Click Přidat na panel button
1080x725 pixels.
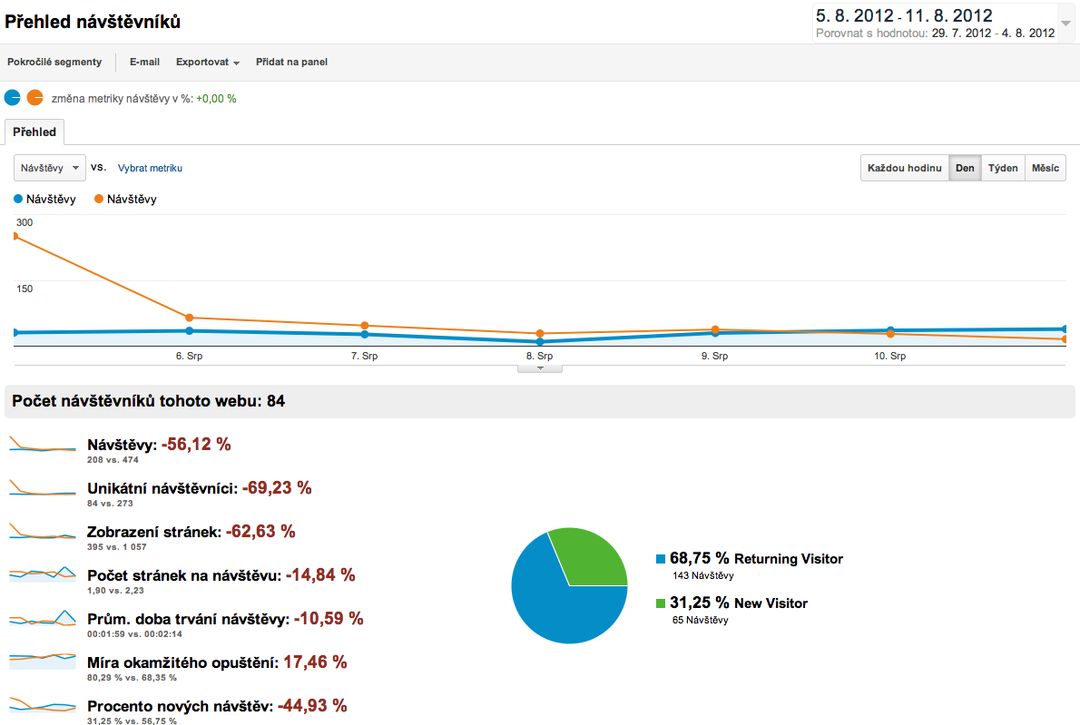291,62
